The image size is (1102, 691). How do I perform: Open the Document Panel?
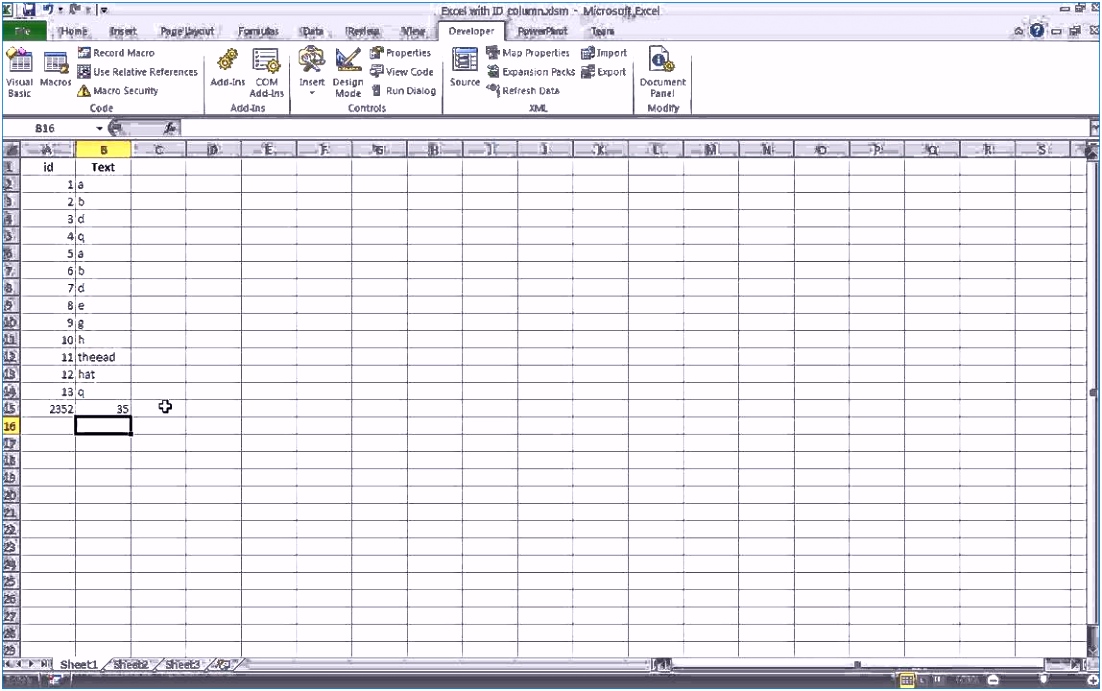click(662, 73)
